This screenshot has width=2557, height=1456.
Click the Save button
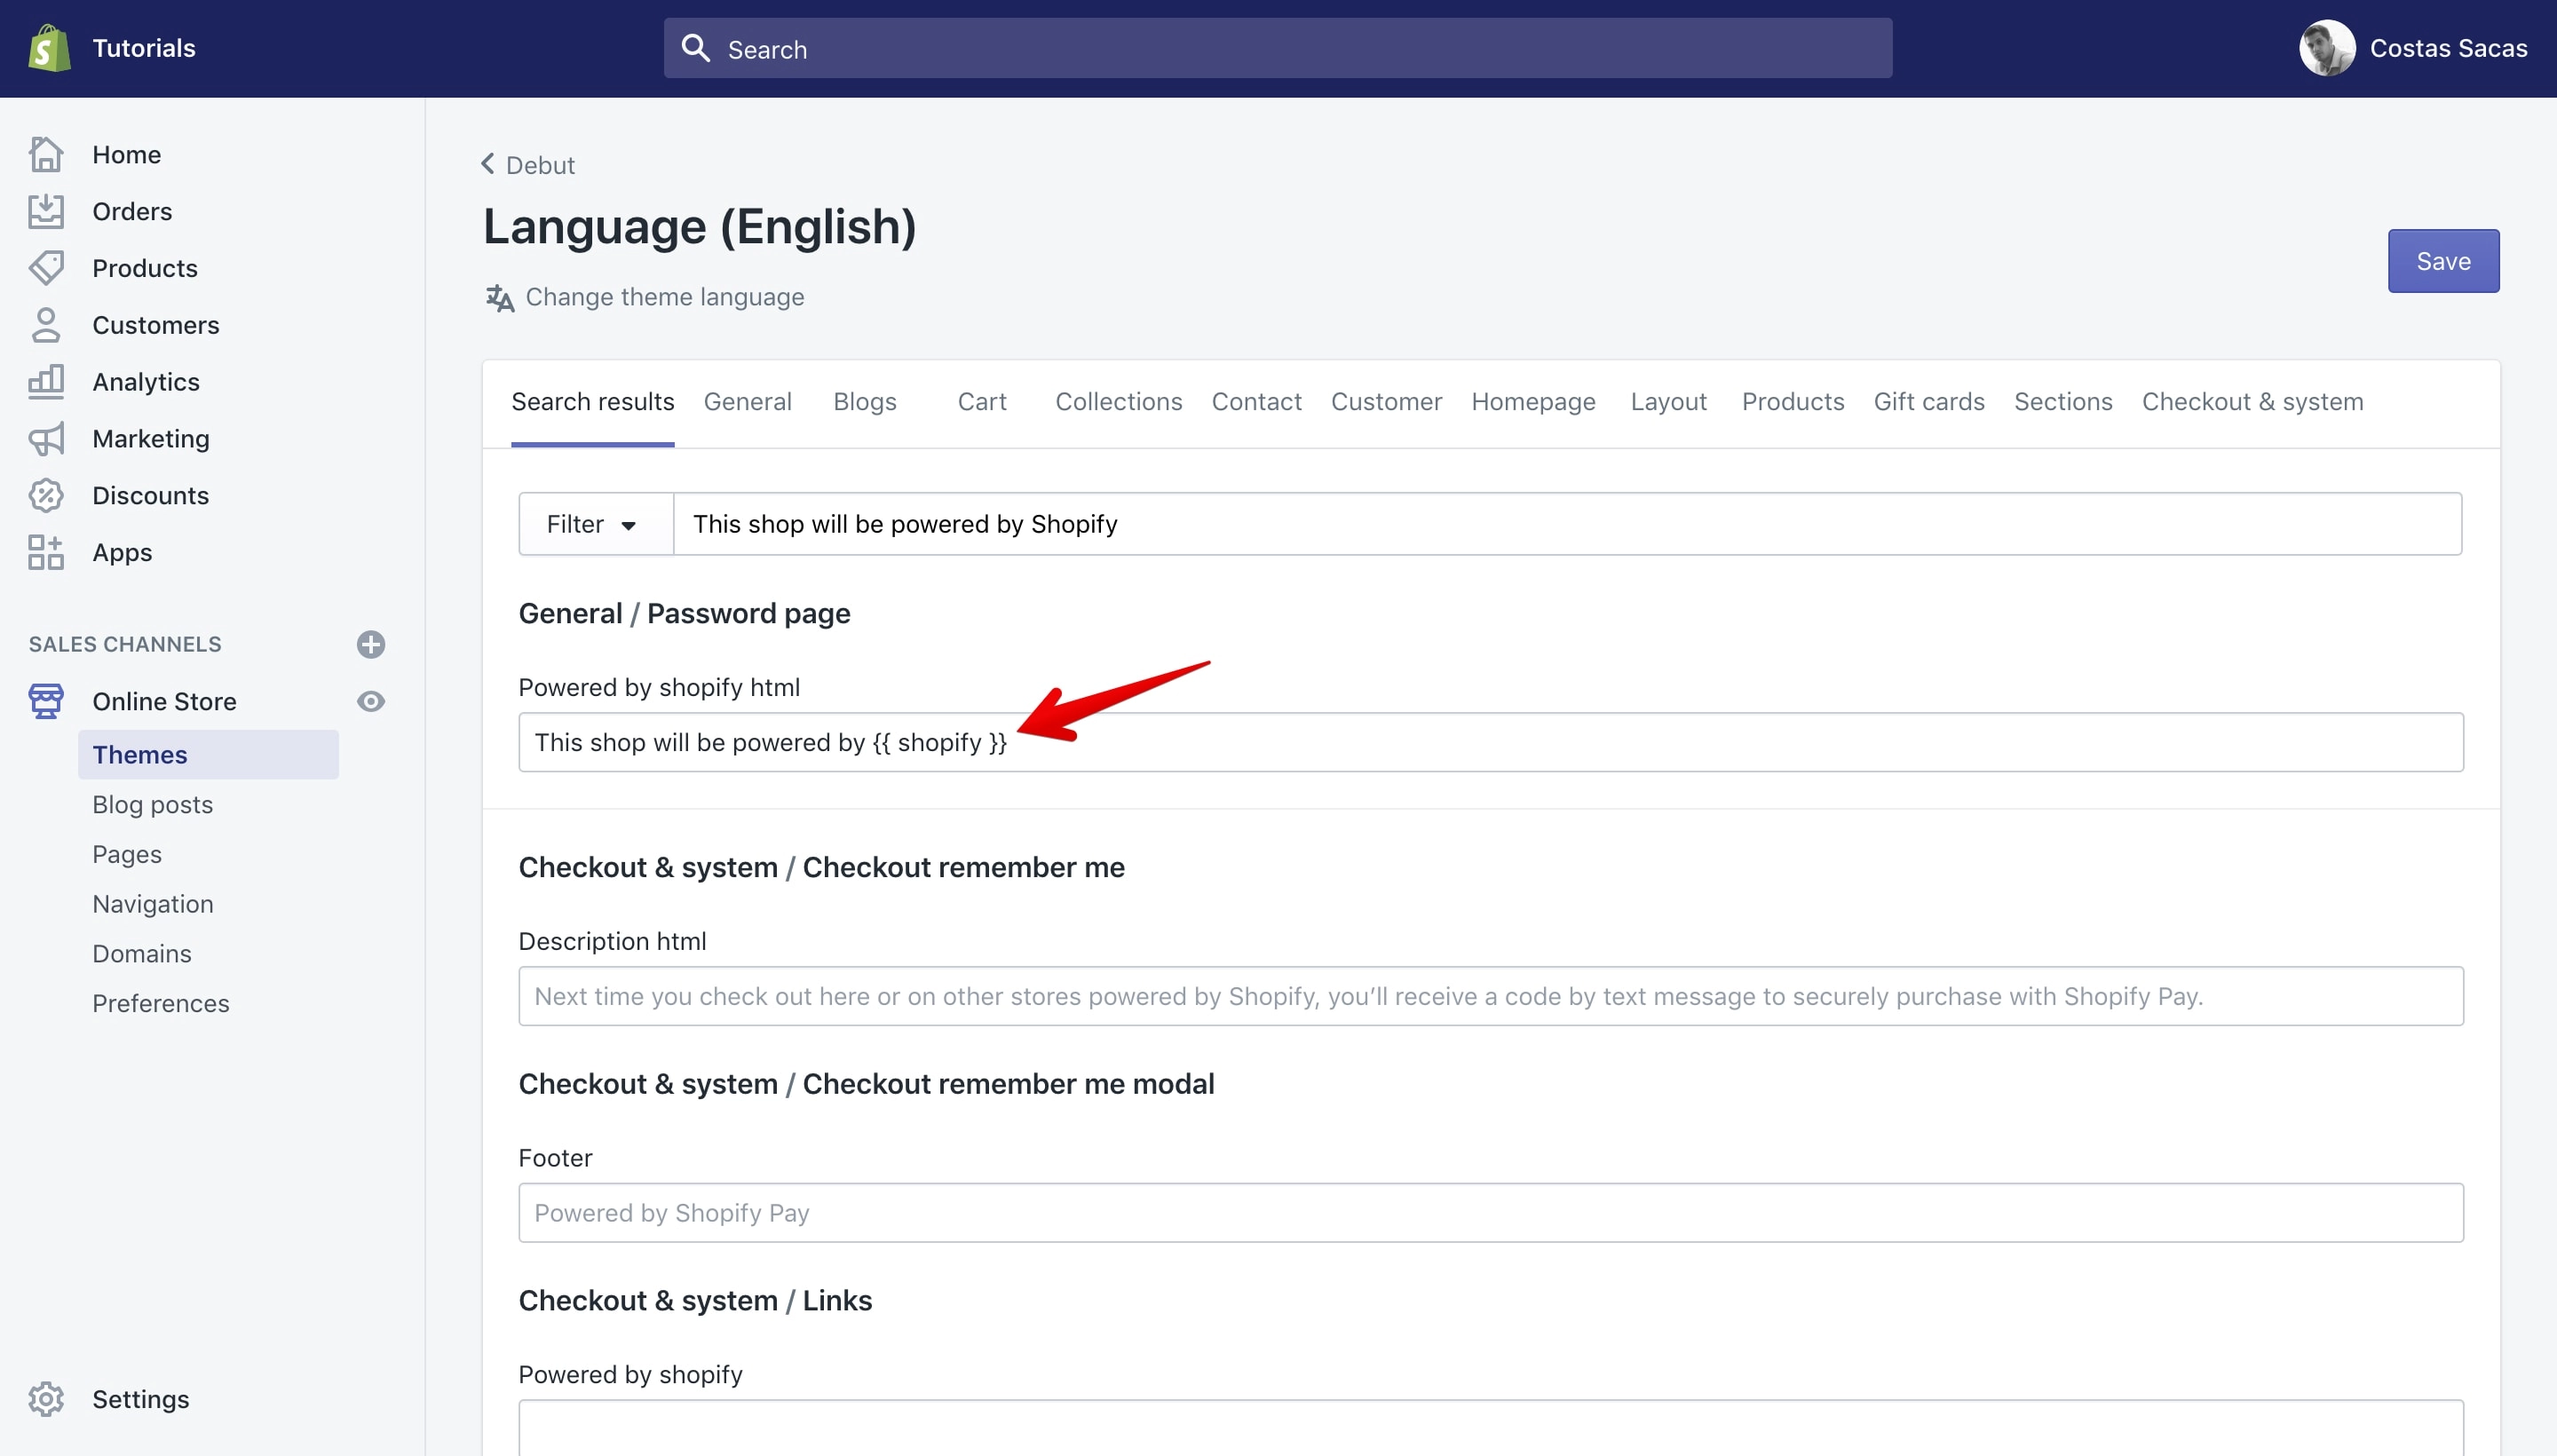click(2443, 261)
